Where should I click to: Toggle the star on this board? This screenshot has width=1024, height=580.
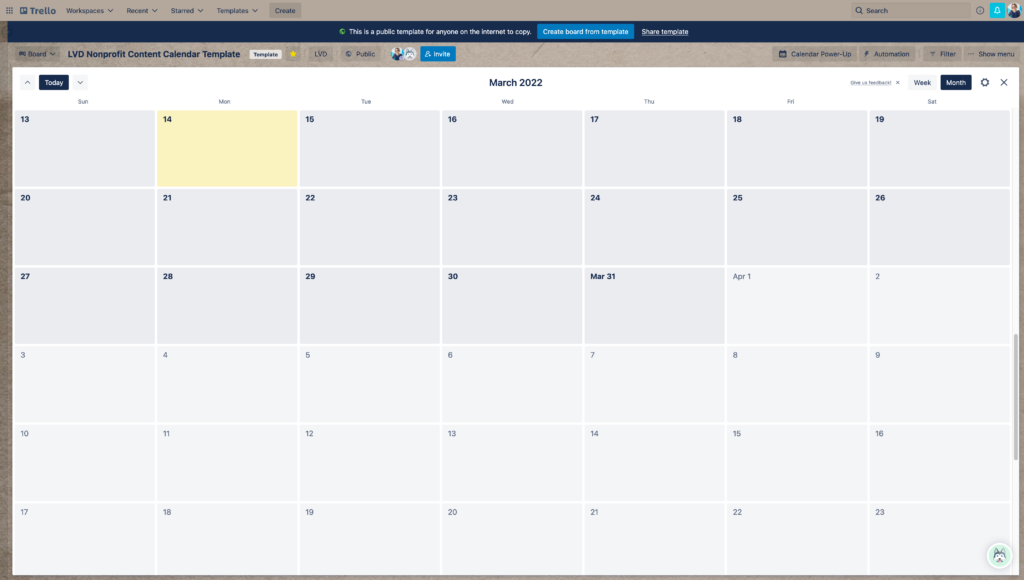[293, 54]
